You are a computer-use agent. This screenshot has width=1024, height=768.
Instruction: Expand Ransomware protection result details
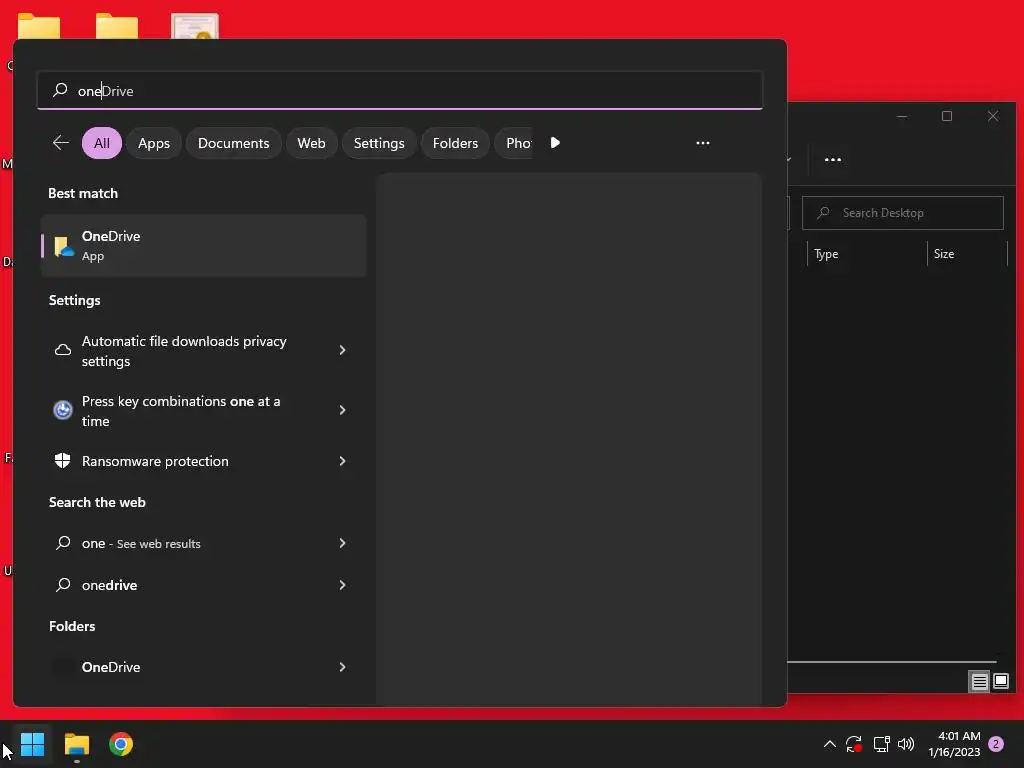coord(342,460)
